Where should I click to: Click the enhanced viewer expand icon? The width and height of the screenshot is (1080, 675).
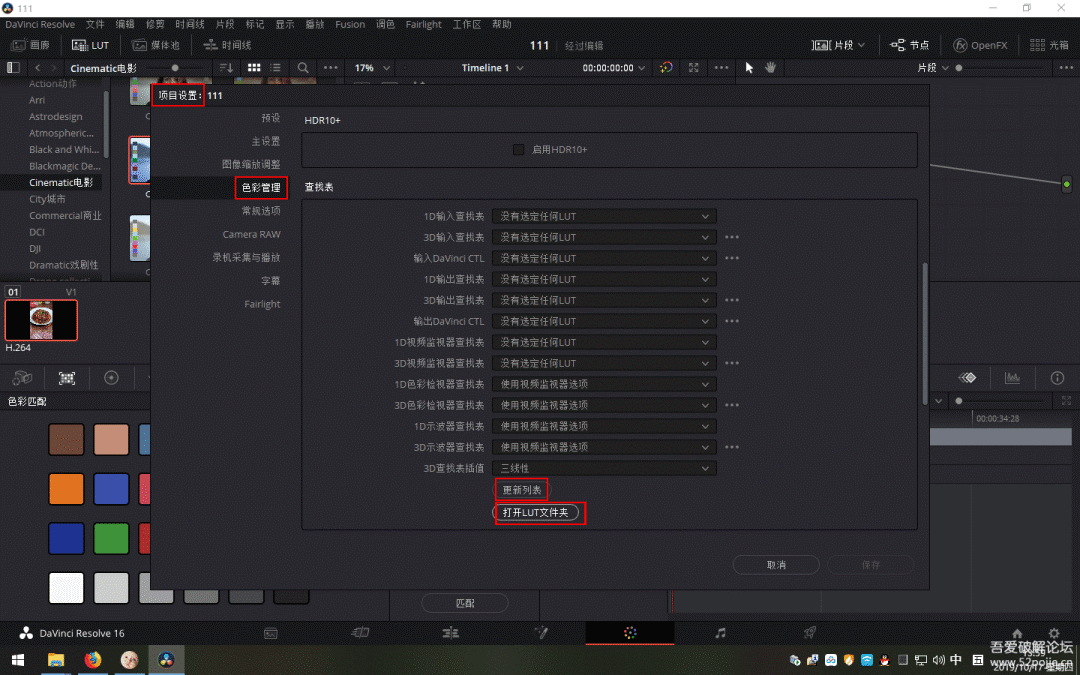[x=694, y=68]
